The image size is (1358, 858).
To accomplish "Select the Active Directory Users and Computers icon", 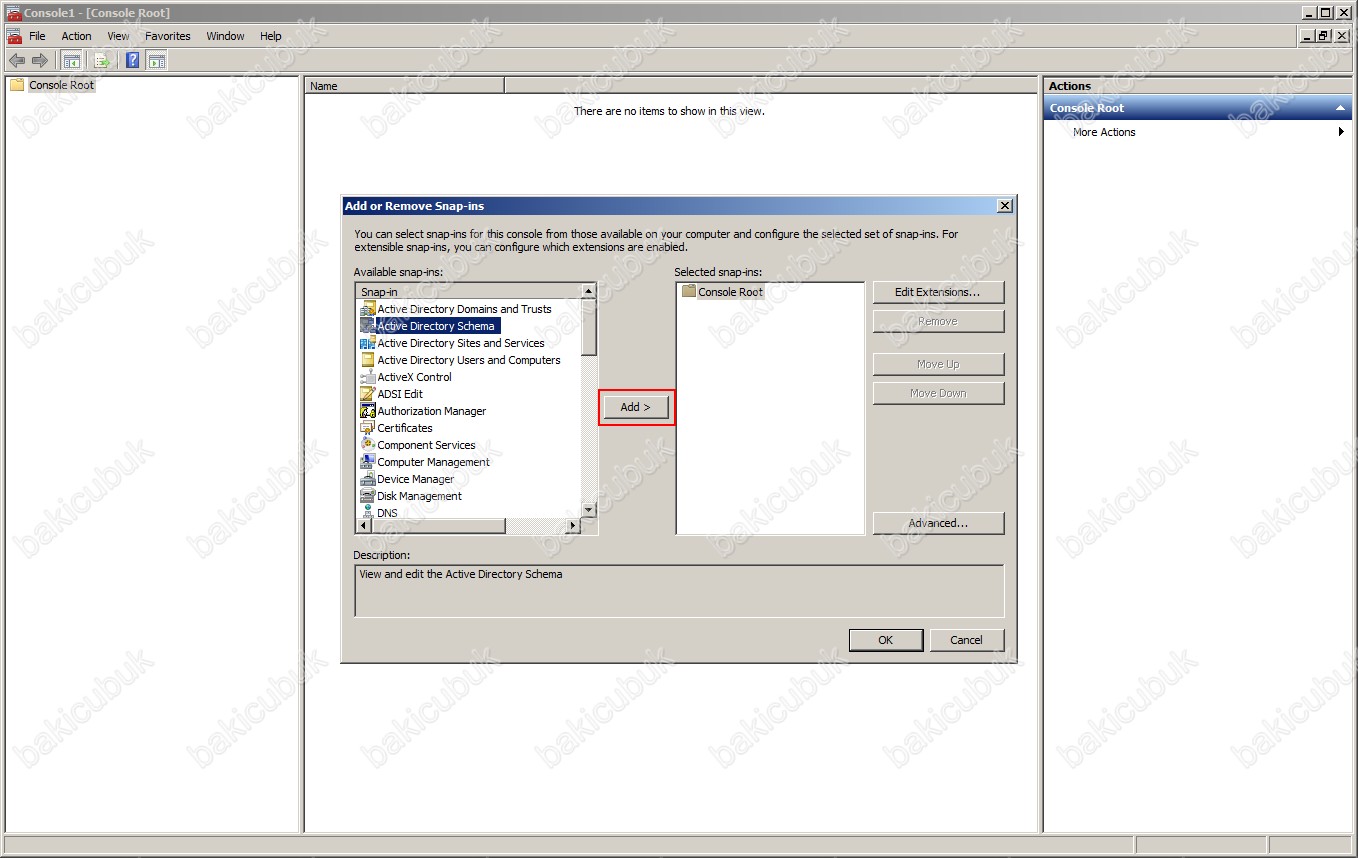I will click(x=368, y=360).
